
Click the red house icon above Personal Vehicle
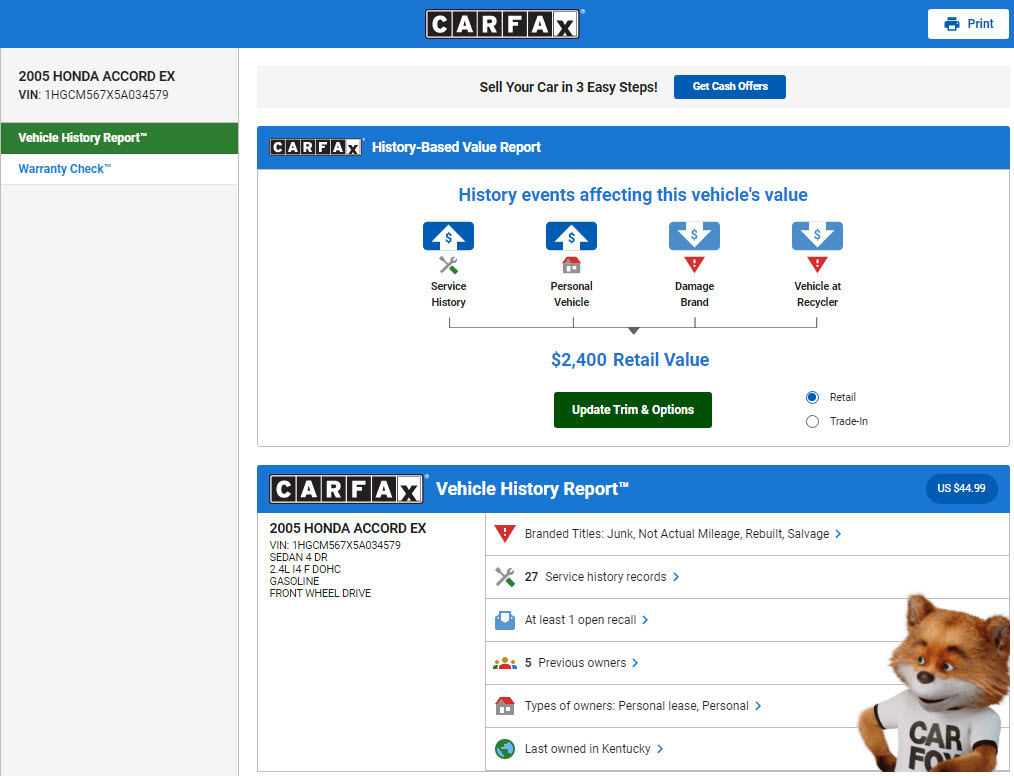571,265
